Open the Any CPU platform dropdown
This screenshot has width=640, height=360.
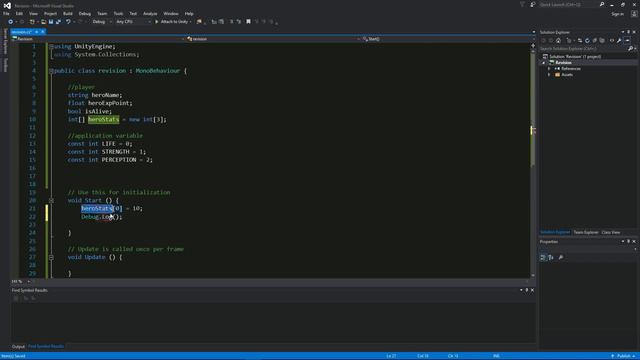click(x=150, y=22)
